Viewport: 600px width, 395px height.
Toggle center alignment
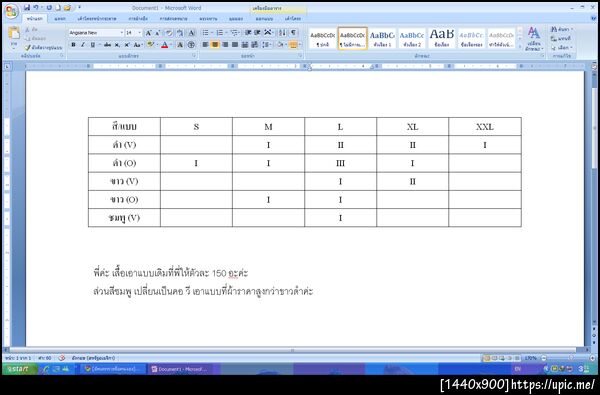pyautogui.click(x=215, y=45)
